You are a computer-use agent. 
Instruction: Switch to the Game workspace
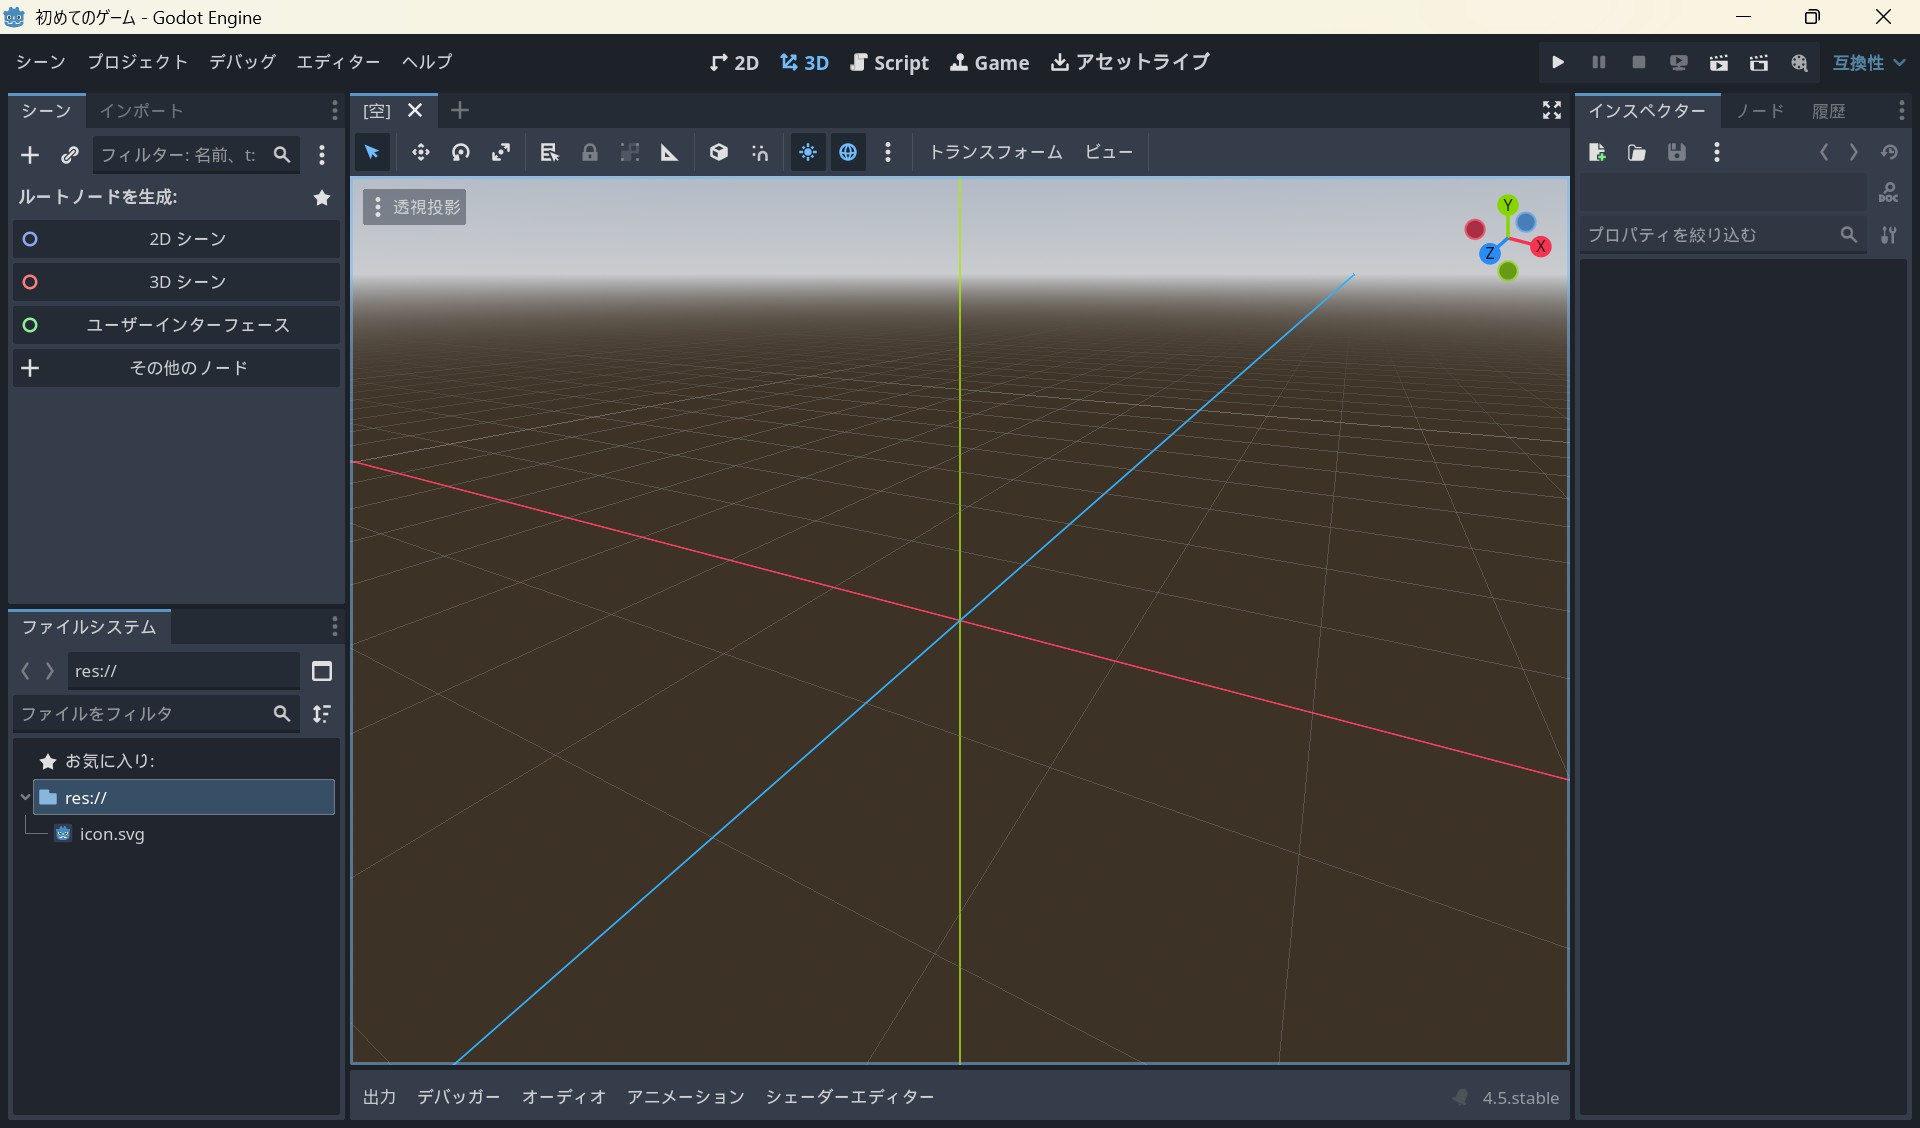[989, 62]
